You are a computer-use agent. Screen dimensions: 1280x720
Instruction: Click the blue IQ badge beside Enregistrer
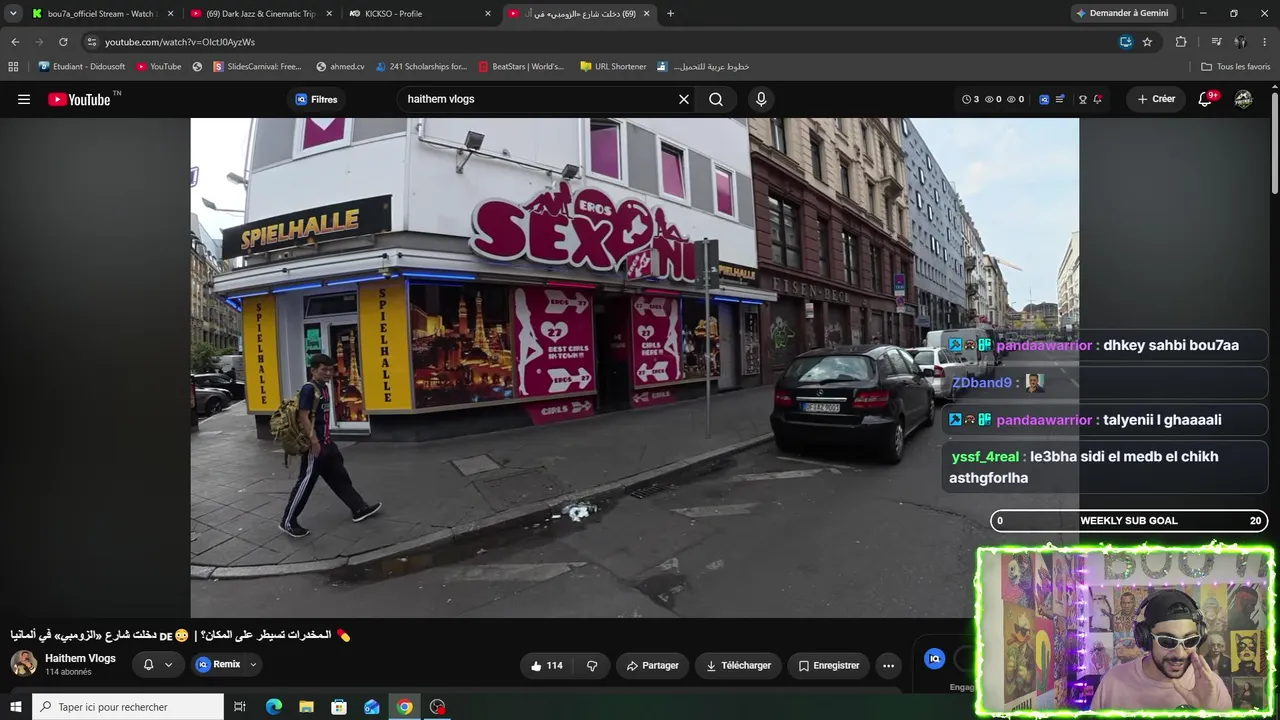click(935, 658)
